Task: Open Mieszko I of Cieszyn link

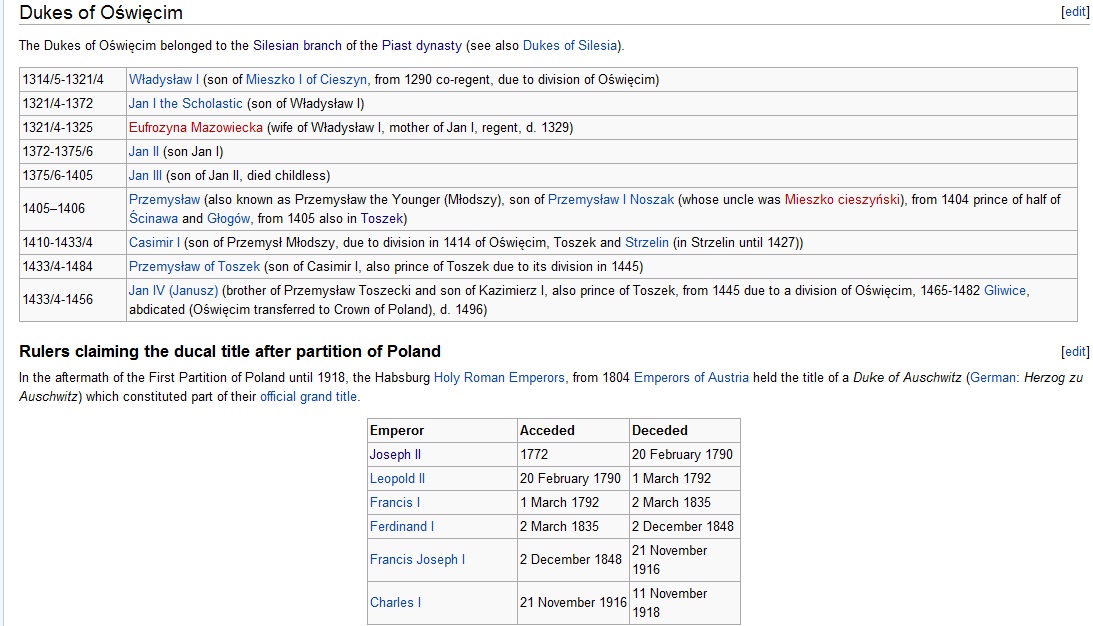Action: (307, 79)
